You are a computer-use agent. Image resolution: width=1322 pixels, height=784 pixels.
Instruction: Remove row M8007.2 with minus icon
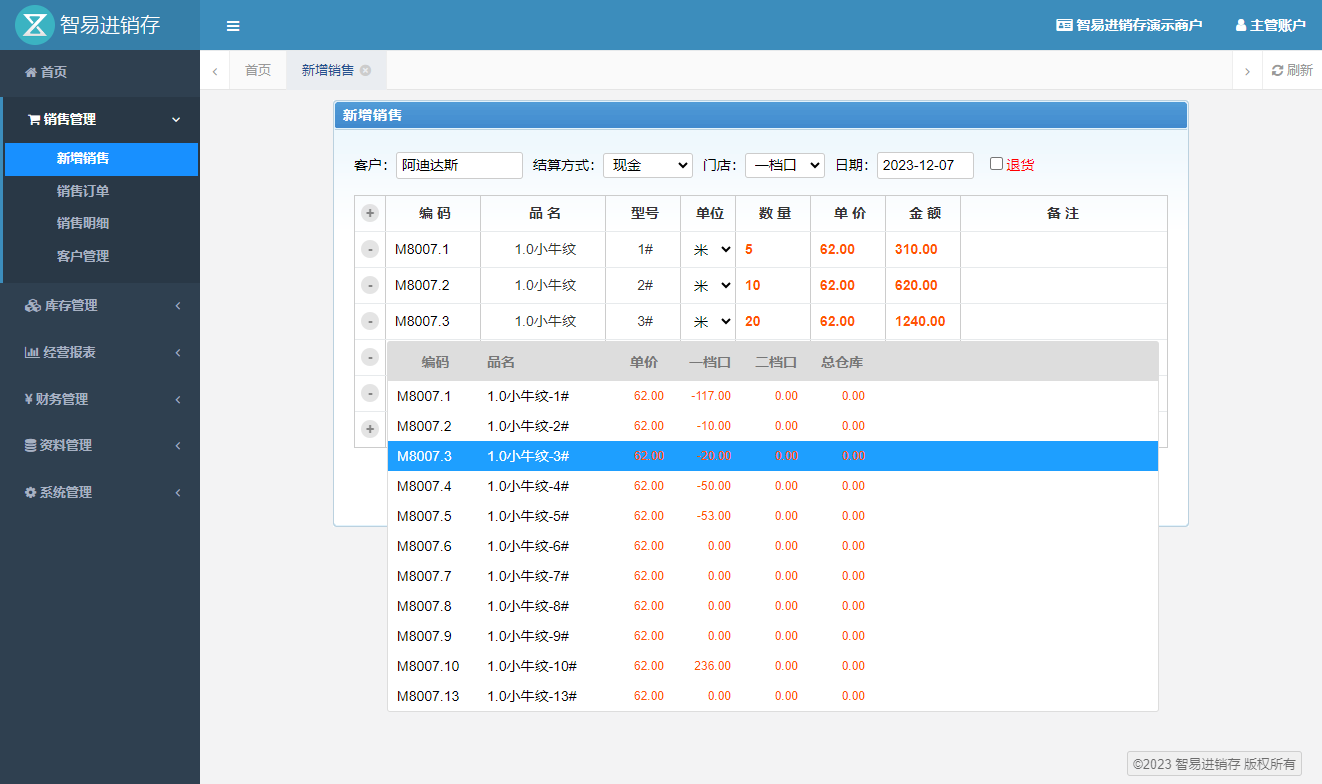370,285
